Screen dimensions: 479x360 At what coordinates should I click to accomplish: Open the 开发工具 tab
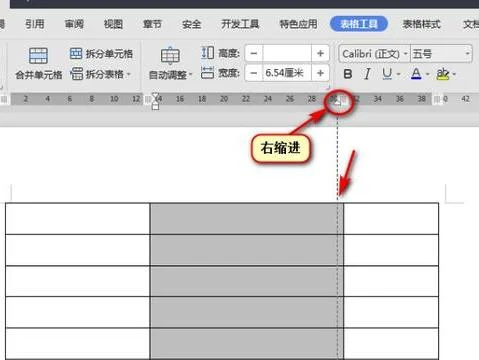pyautogui.click(x=240, y=24)
